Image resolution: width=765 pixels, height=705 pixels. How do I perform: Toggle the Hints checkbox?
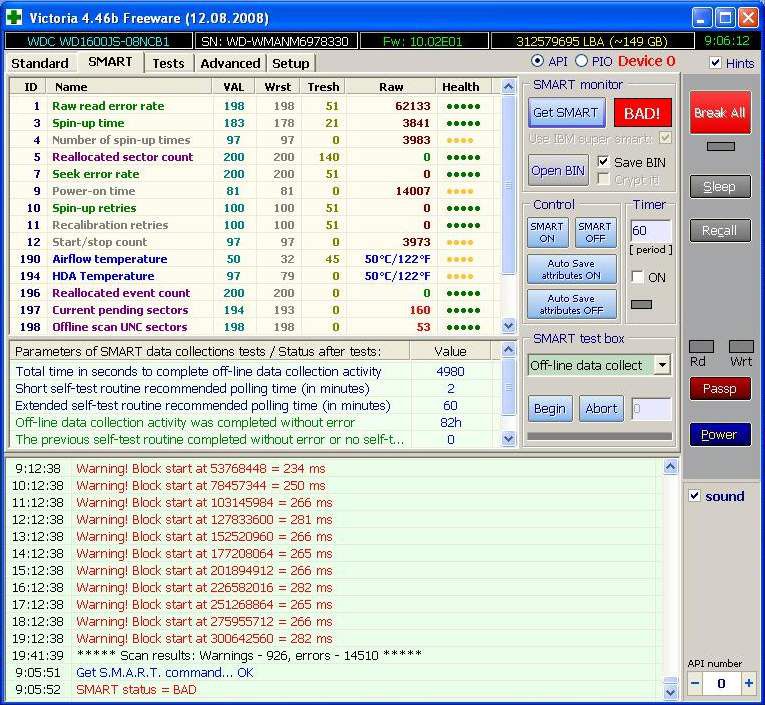pyautogui.click(x=715, y=62)
